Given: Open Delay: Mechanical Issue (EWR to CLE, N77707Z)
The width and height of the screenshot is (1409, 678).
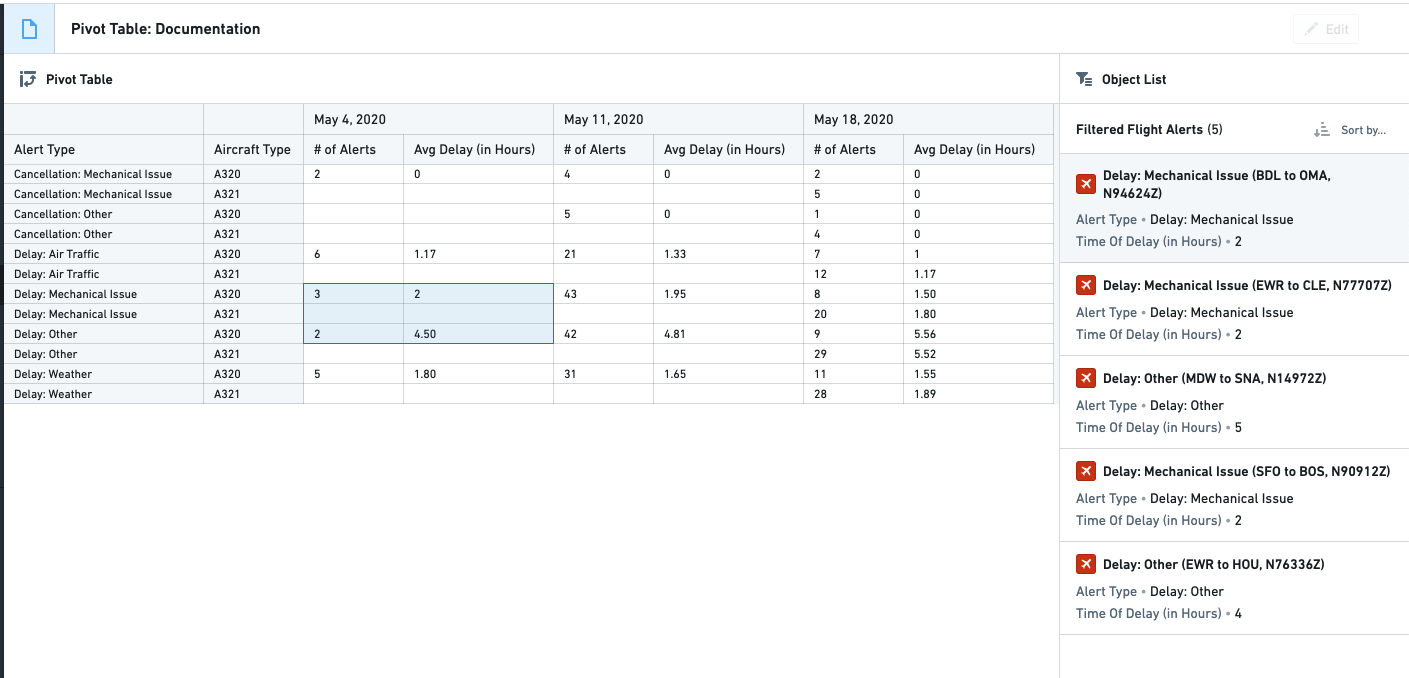Looking at the screenshot, I should [x=1234, y=309].
